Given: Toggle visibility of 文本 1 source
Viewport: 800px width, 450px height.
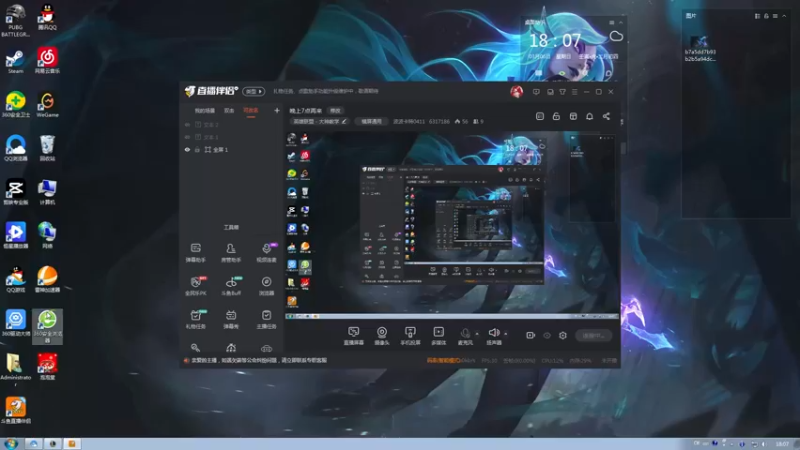Looking at the screenshot, I should pyautogui.click(x=187, y=137).
